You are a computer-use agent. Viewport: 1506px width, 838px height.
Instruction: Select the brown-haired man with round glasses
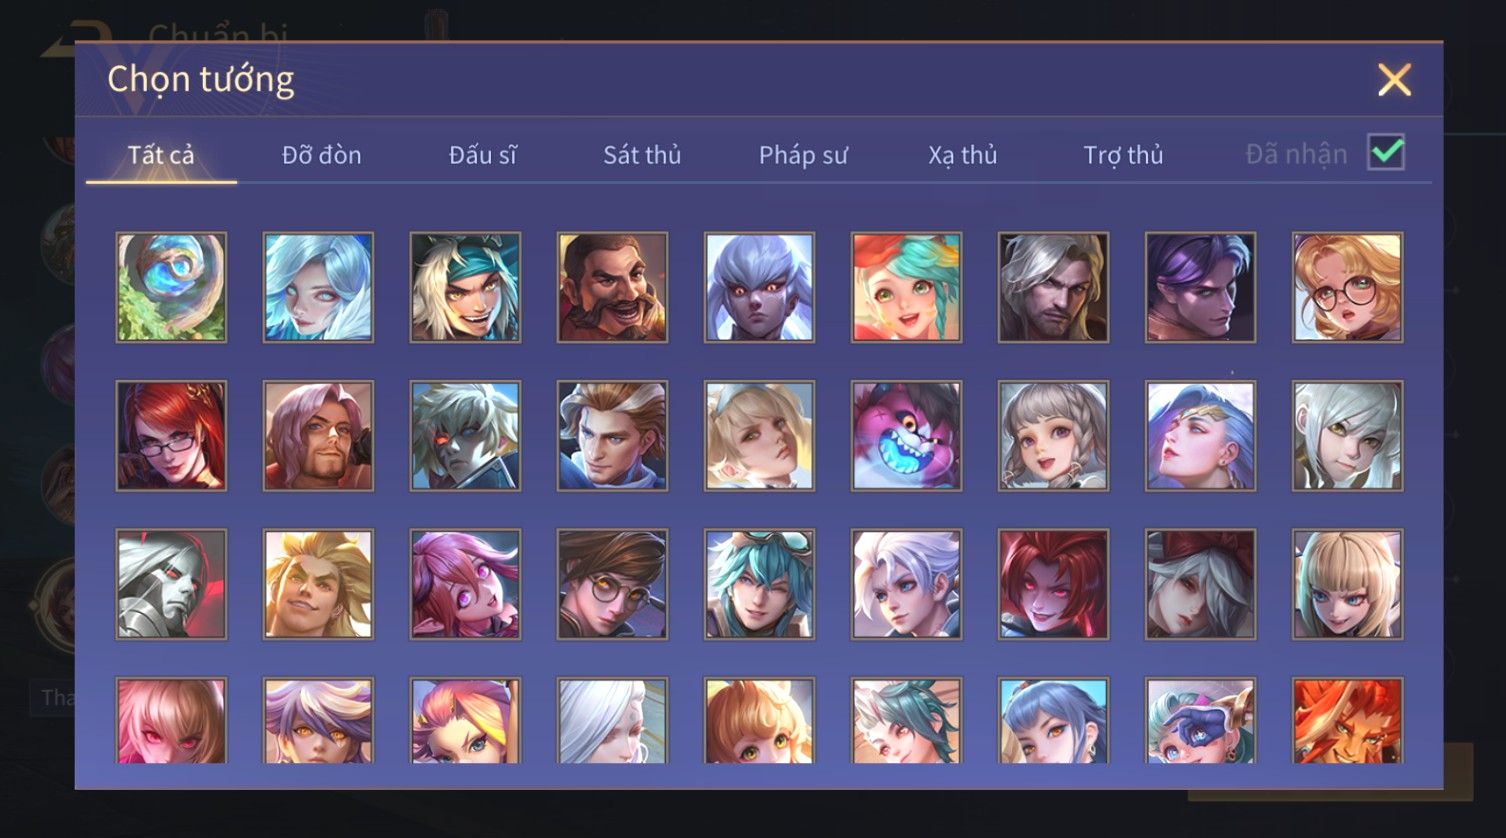612,584
